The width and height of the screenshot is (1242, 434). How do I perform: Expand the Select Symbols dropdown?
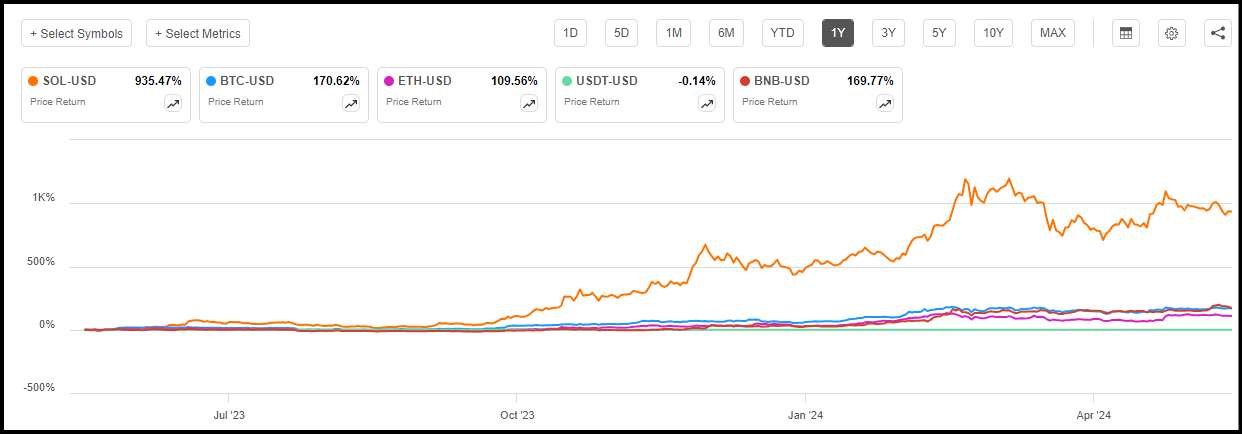tap(77, 33)
